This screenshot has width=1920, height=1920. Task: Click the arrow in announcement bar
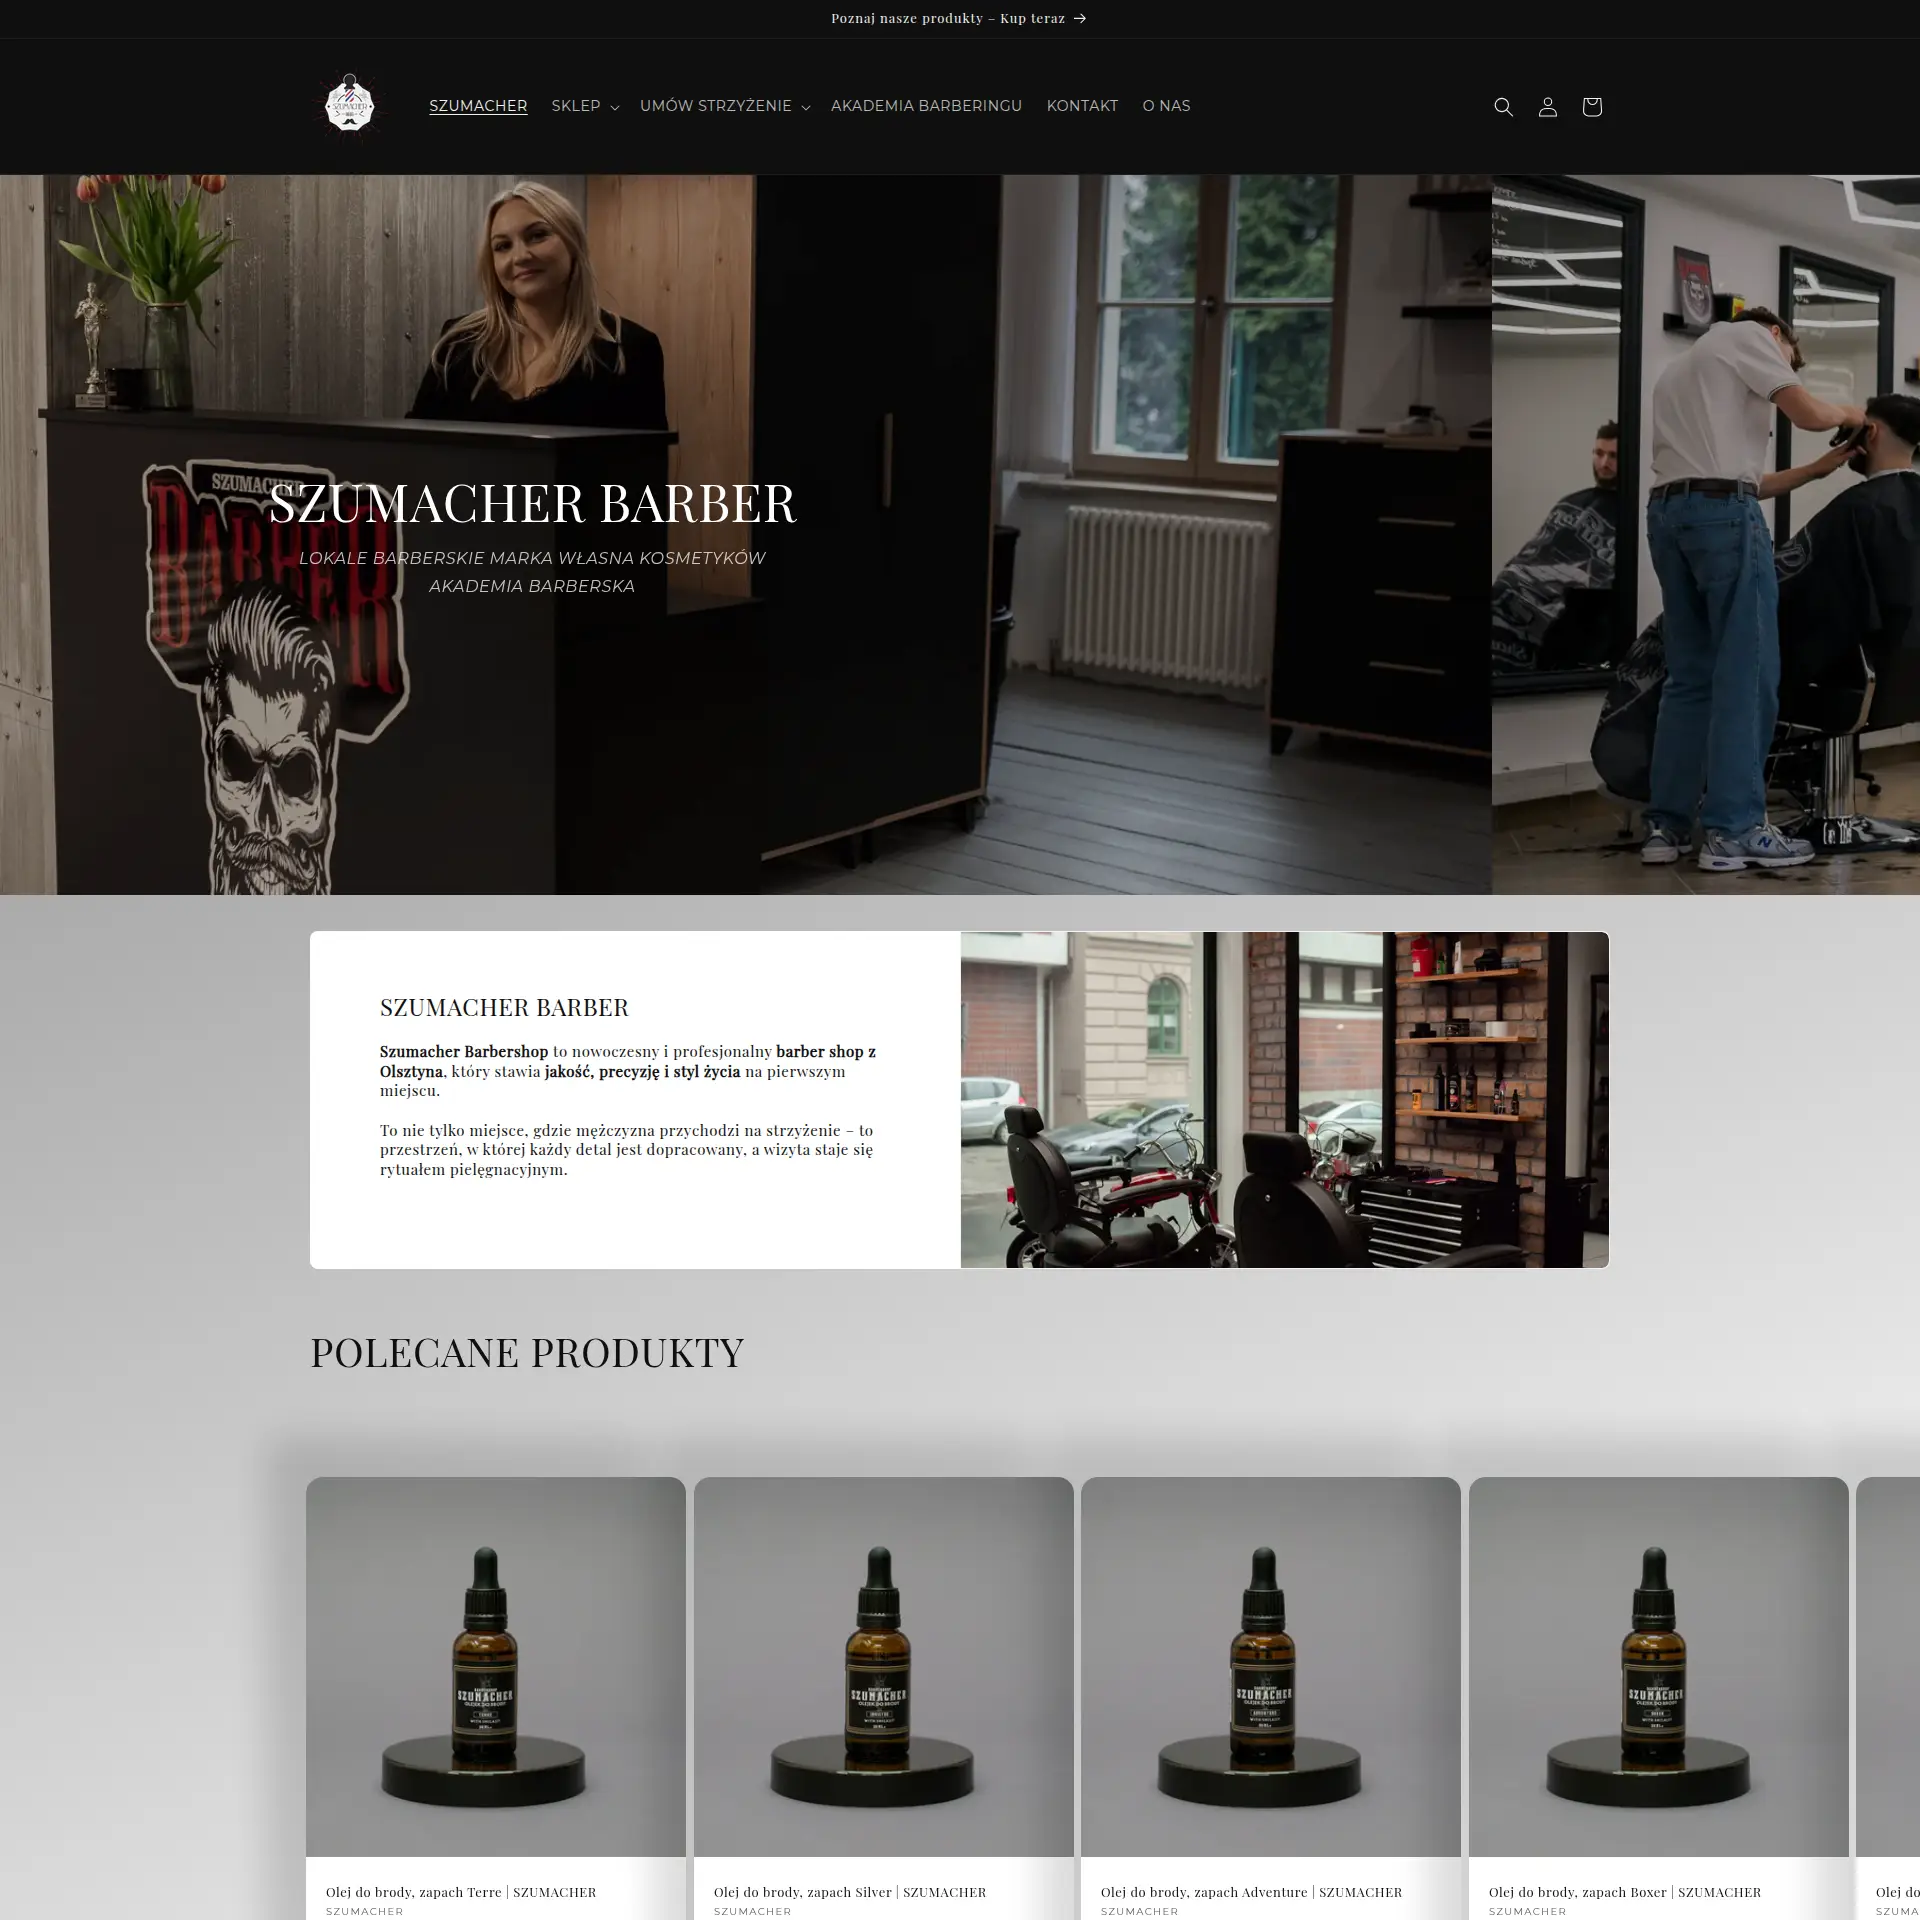click(1080, 19)
